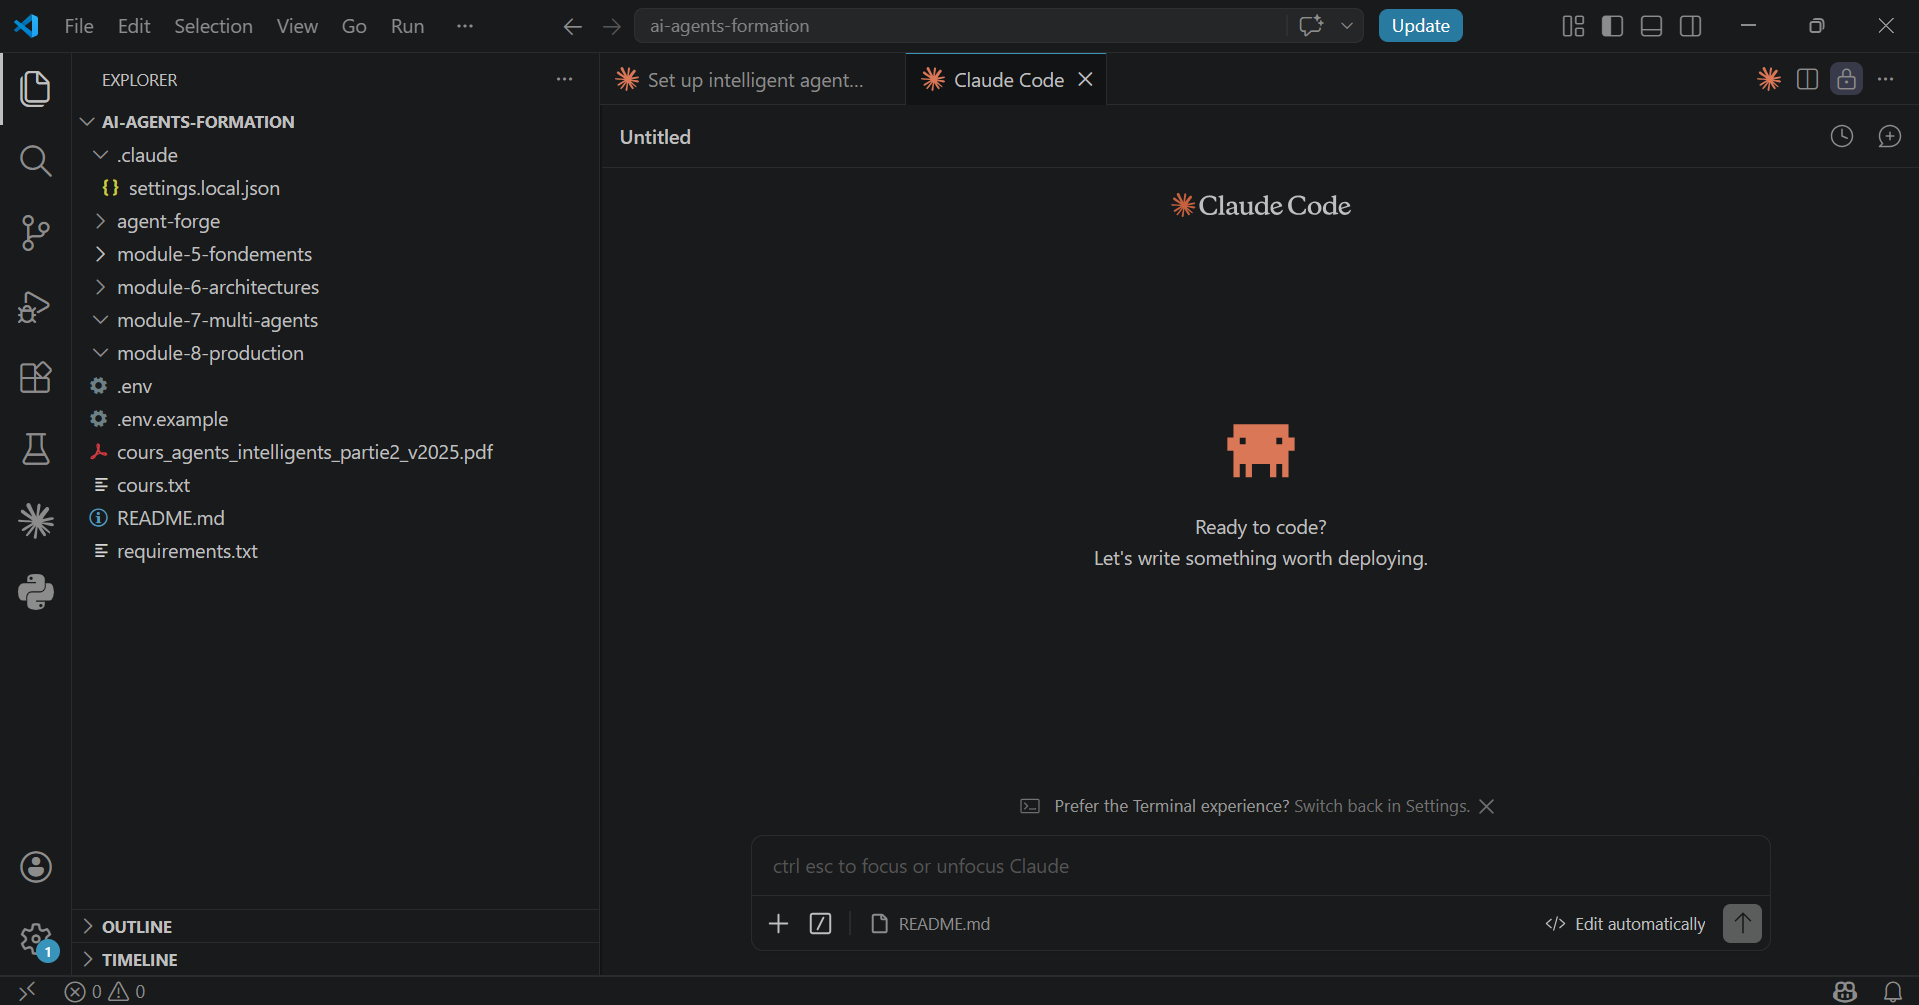Open the Python extension icon
The height and width of the screenshot is (1005, 1919).
pyautogui.click(x=36, y=593)
